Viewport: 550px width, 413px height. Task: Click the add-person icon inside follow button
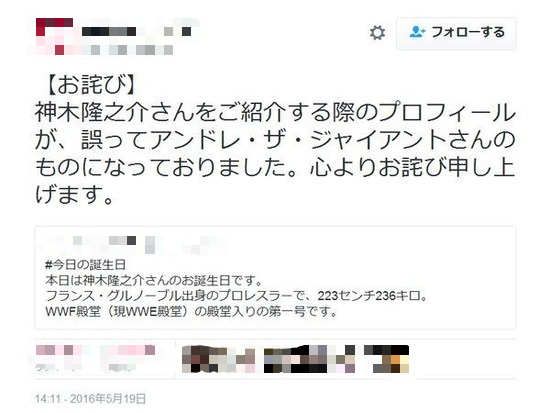(x=417, y=32)
